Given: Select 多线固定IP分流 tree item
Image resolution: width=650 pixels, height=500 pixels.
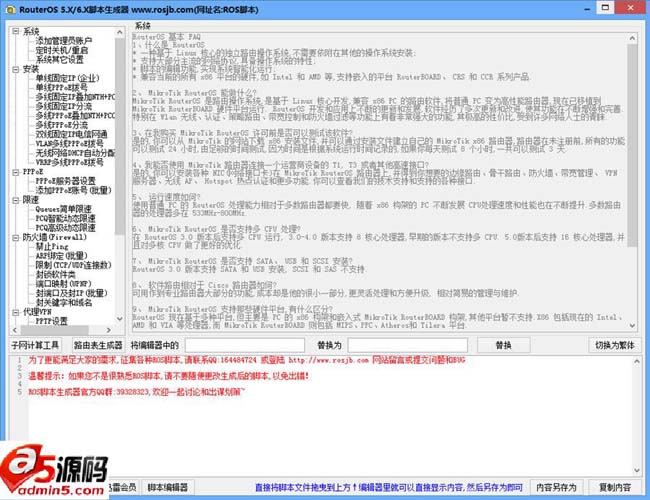Looking at the screenshot, I should click(x=64, y=106).
